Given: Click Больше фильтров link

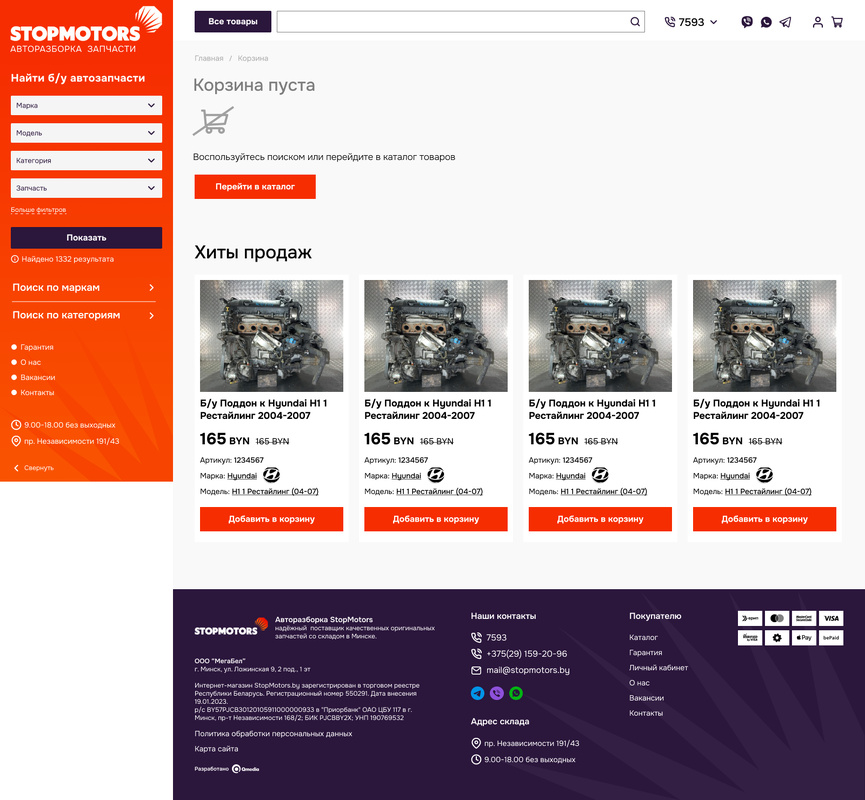Looking at the screenshot, I should 39,210.
